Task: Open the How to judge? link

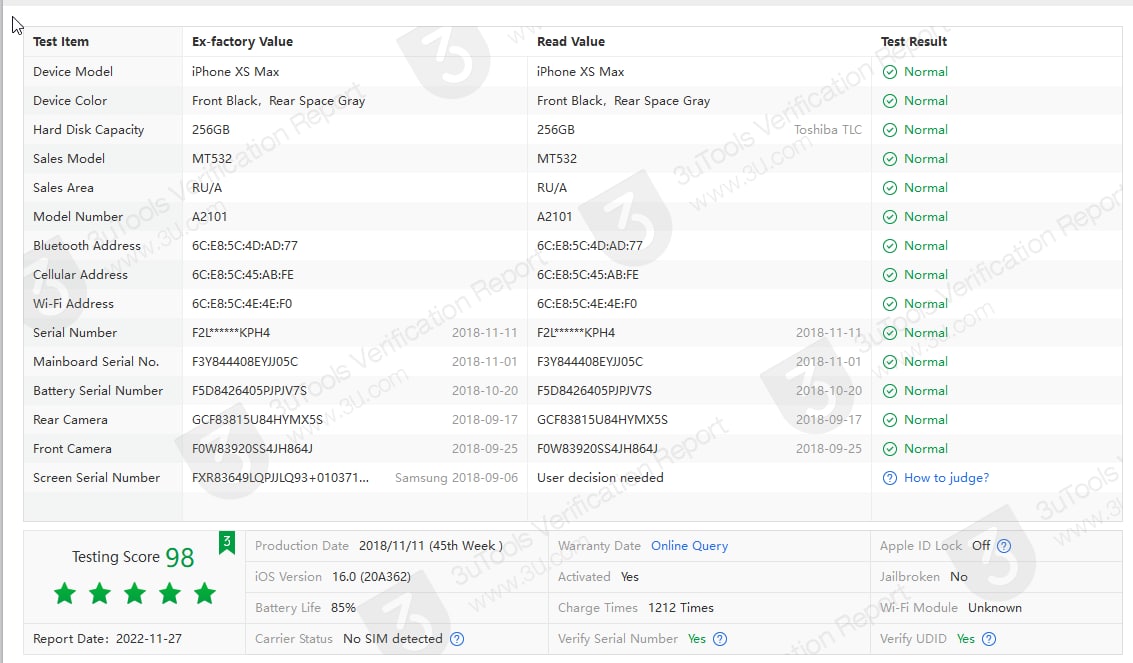Action: point(946,478)
